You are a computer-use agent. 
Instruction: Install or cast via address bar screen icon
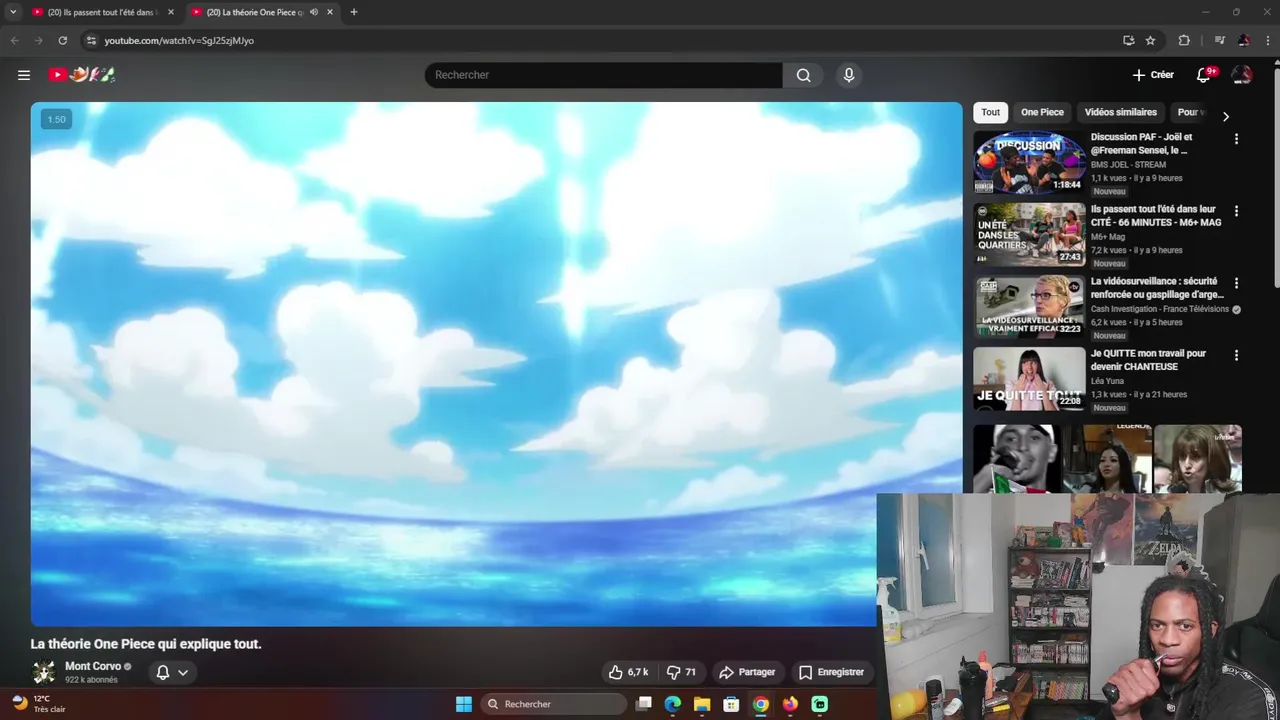[x=1128, y=40]
